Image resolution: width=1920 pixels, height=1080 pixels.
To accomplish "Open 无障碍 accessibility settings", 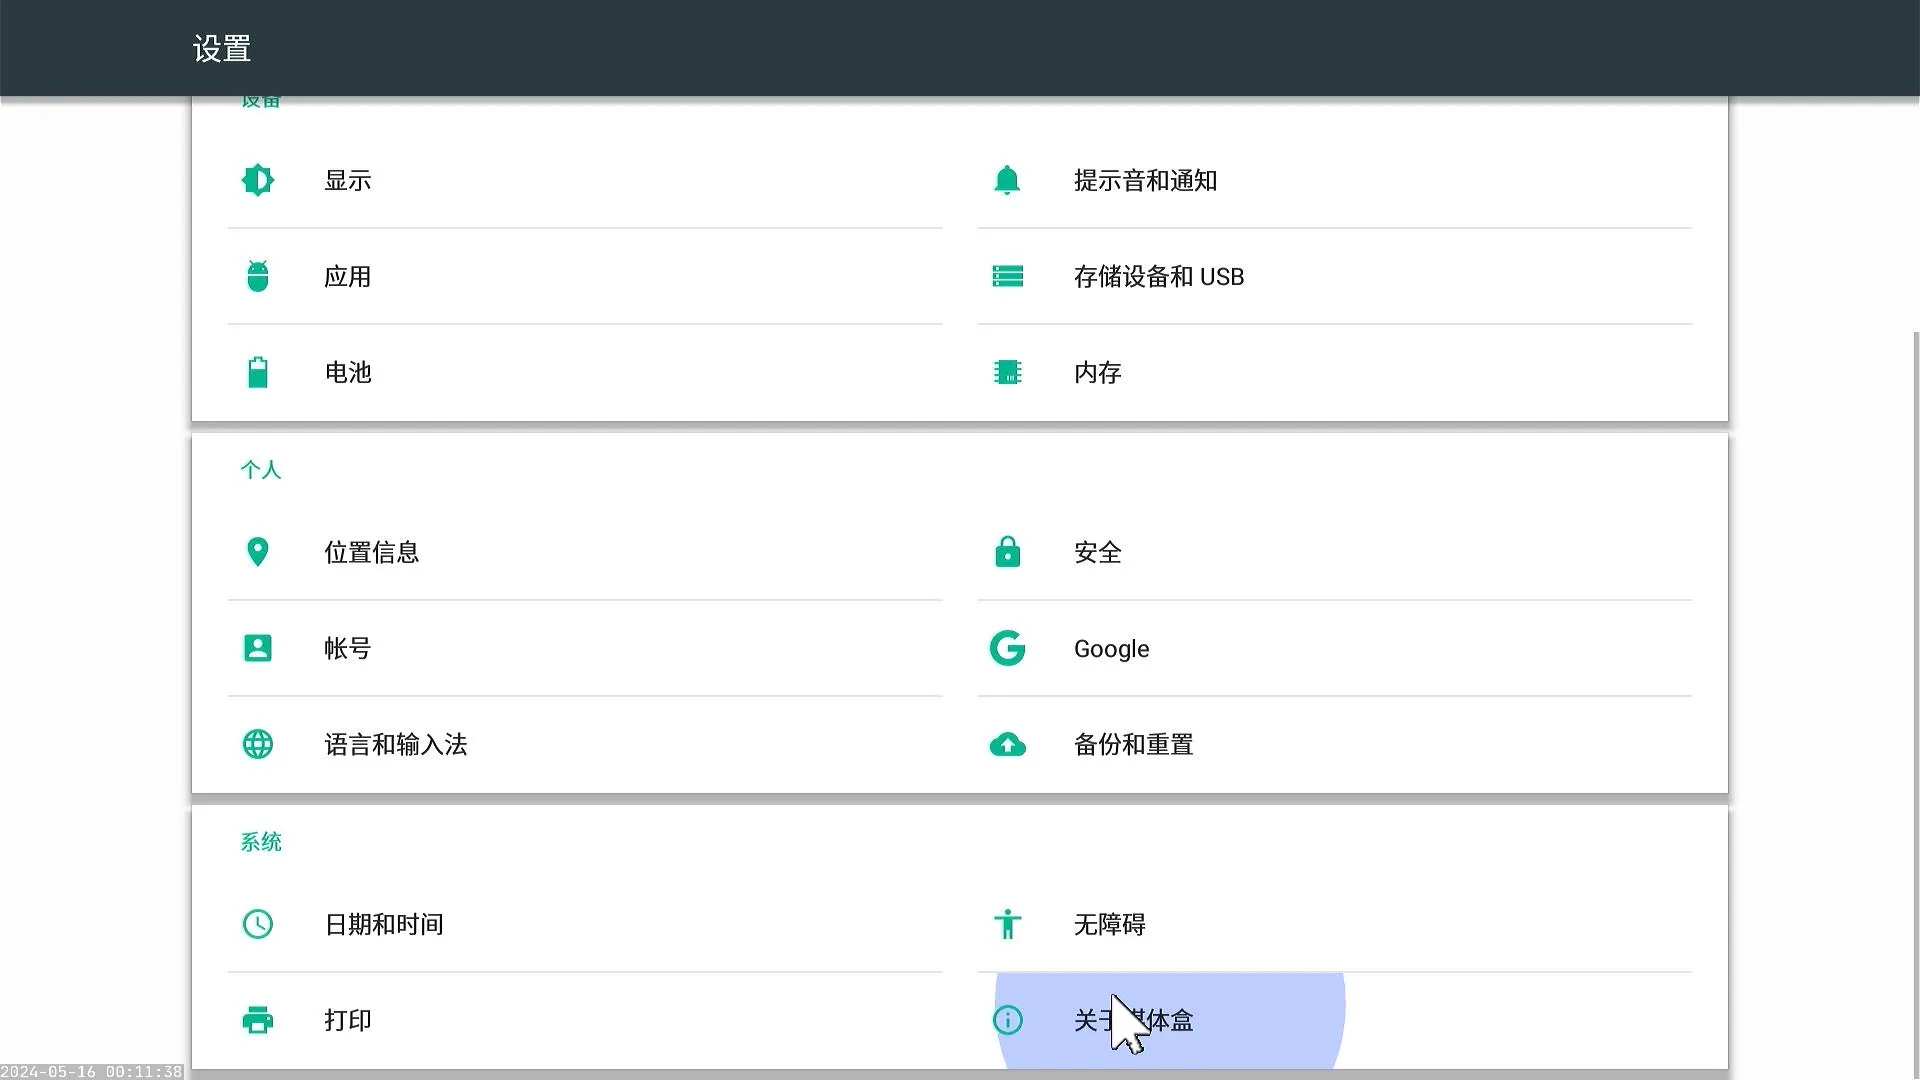I will (1109, 924).
